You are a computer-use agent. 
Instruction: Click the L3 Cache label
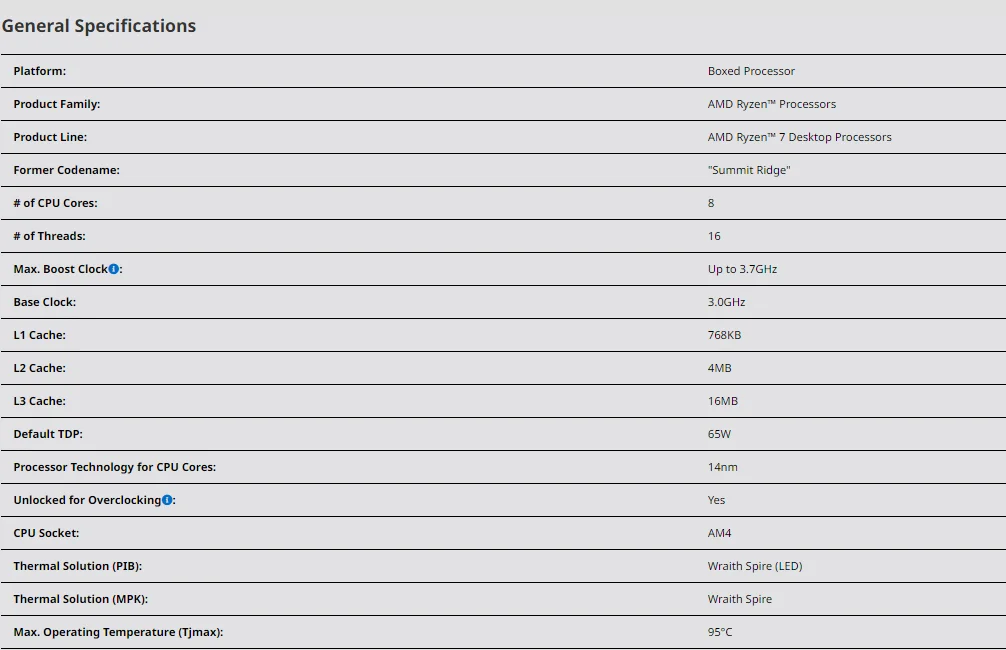click(40, 401)
